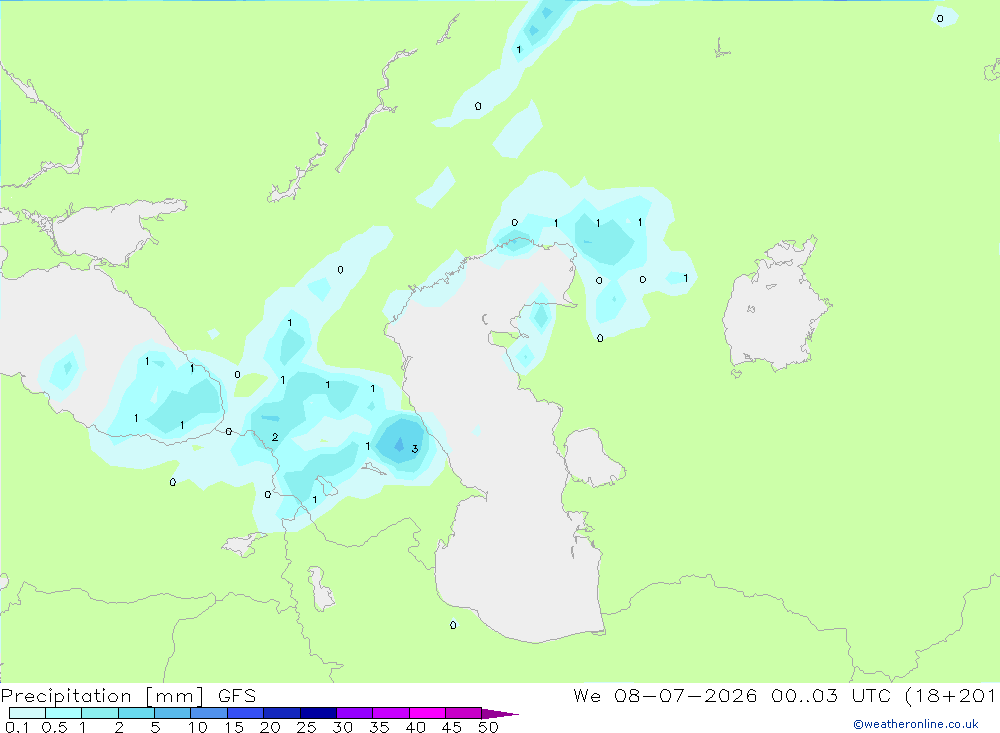Click the legend label '35'

pyautogui.click(x=379, y=727)
